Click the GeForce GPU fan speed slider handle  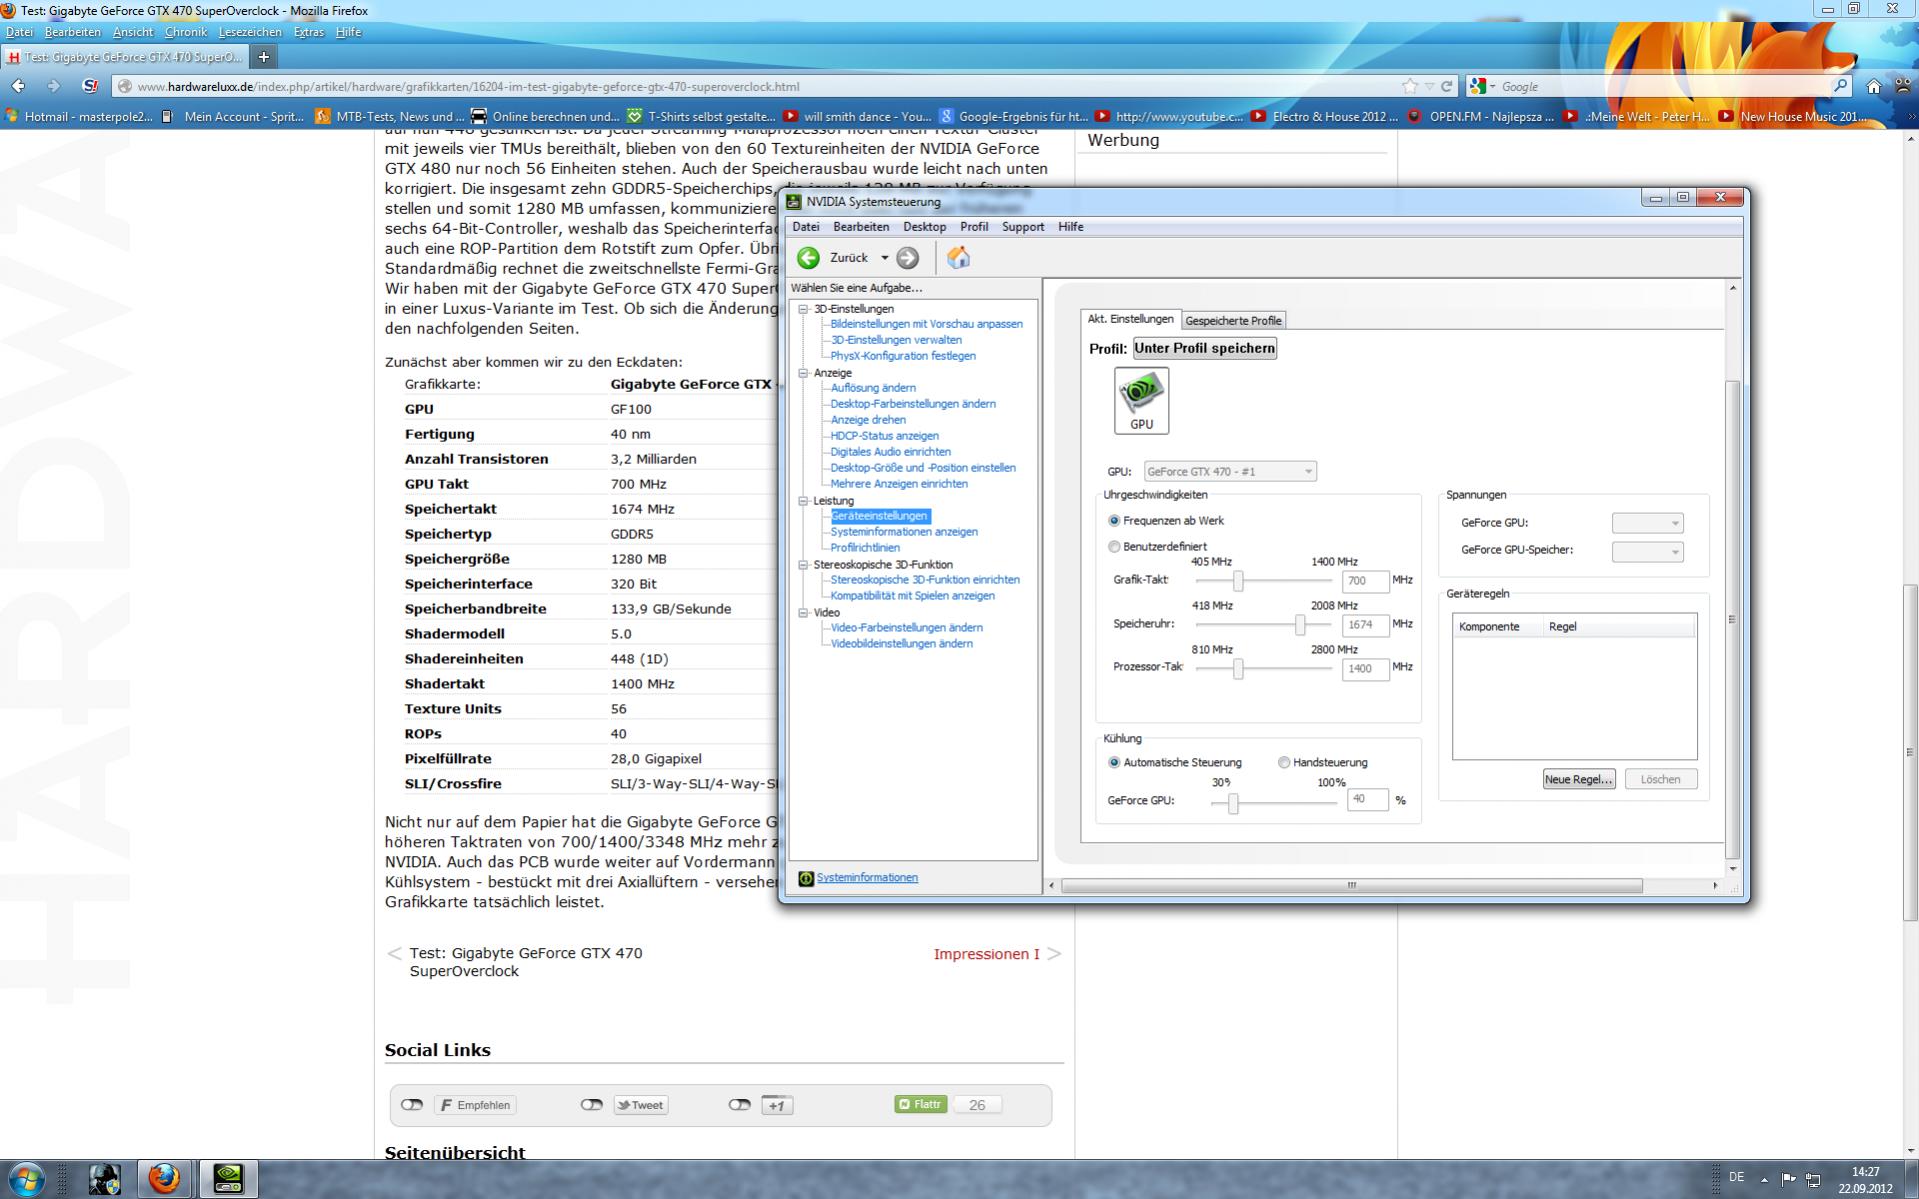1233,803
